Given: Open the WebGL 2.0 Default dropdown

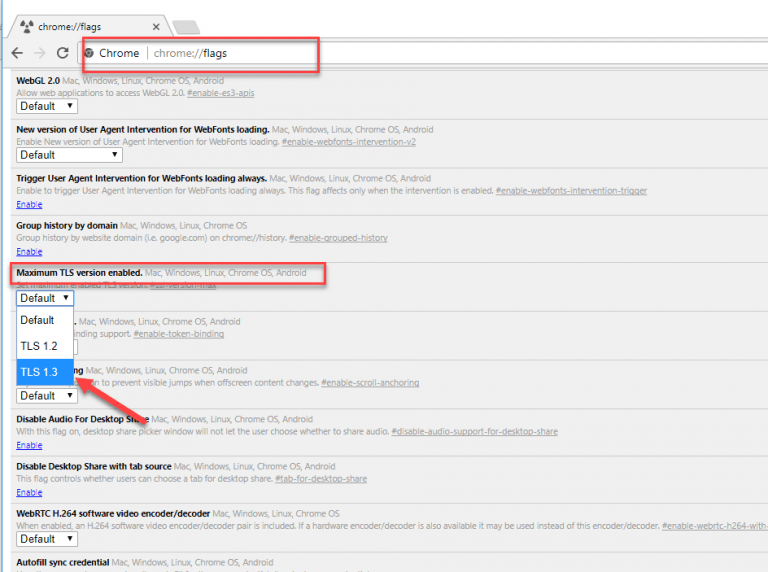Looking at the screenshot, I should click(x=47, y=106).
